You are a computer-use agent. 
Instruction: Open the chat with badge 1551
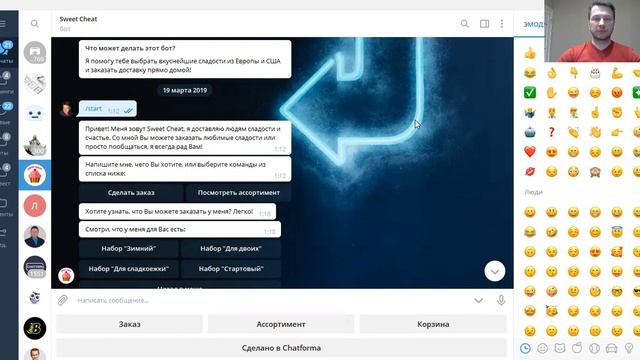[35, 267]
